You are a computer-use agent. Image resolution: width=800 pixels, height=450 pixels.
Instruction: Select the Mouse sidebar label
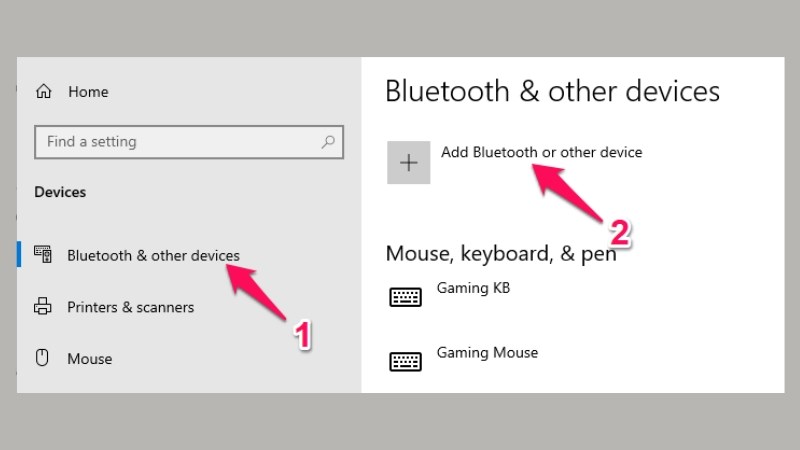pos(89,359)
